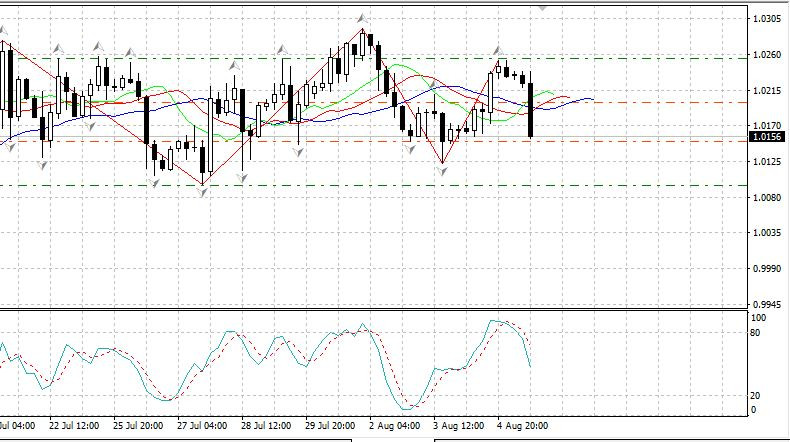Click the 1.0170 price axis label

[x=766, y=125]
